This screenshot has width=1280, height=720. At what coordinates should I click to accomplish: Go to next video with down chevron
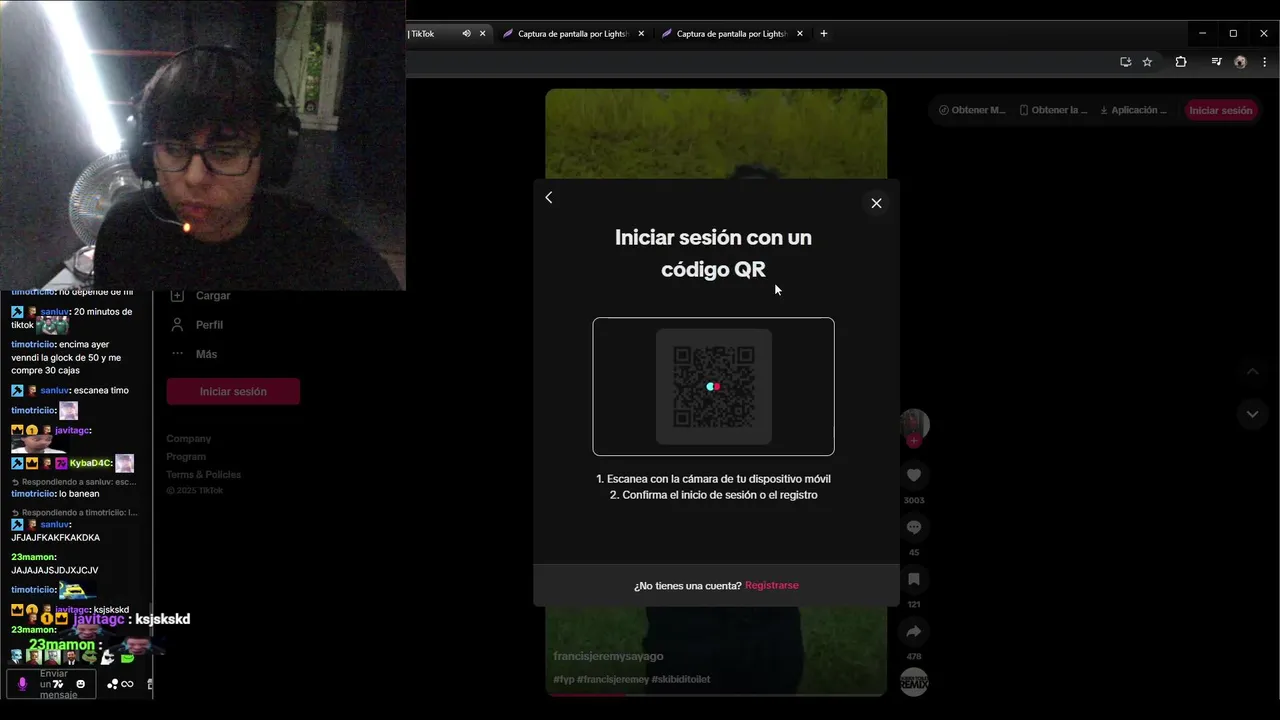[1253, 413]
